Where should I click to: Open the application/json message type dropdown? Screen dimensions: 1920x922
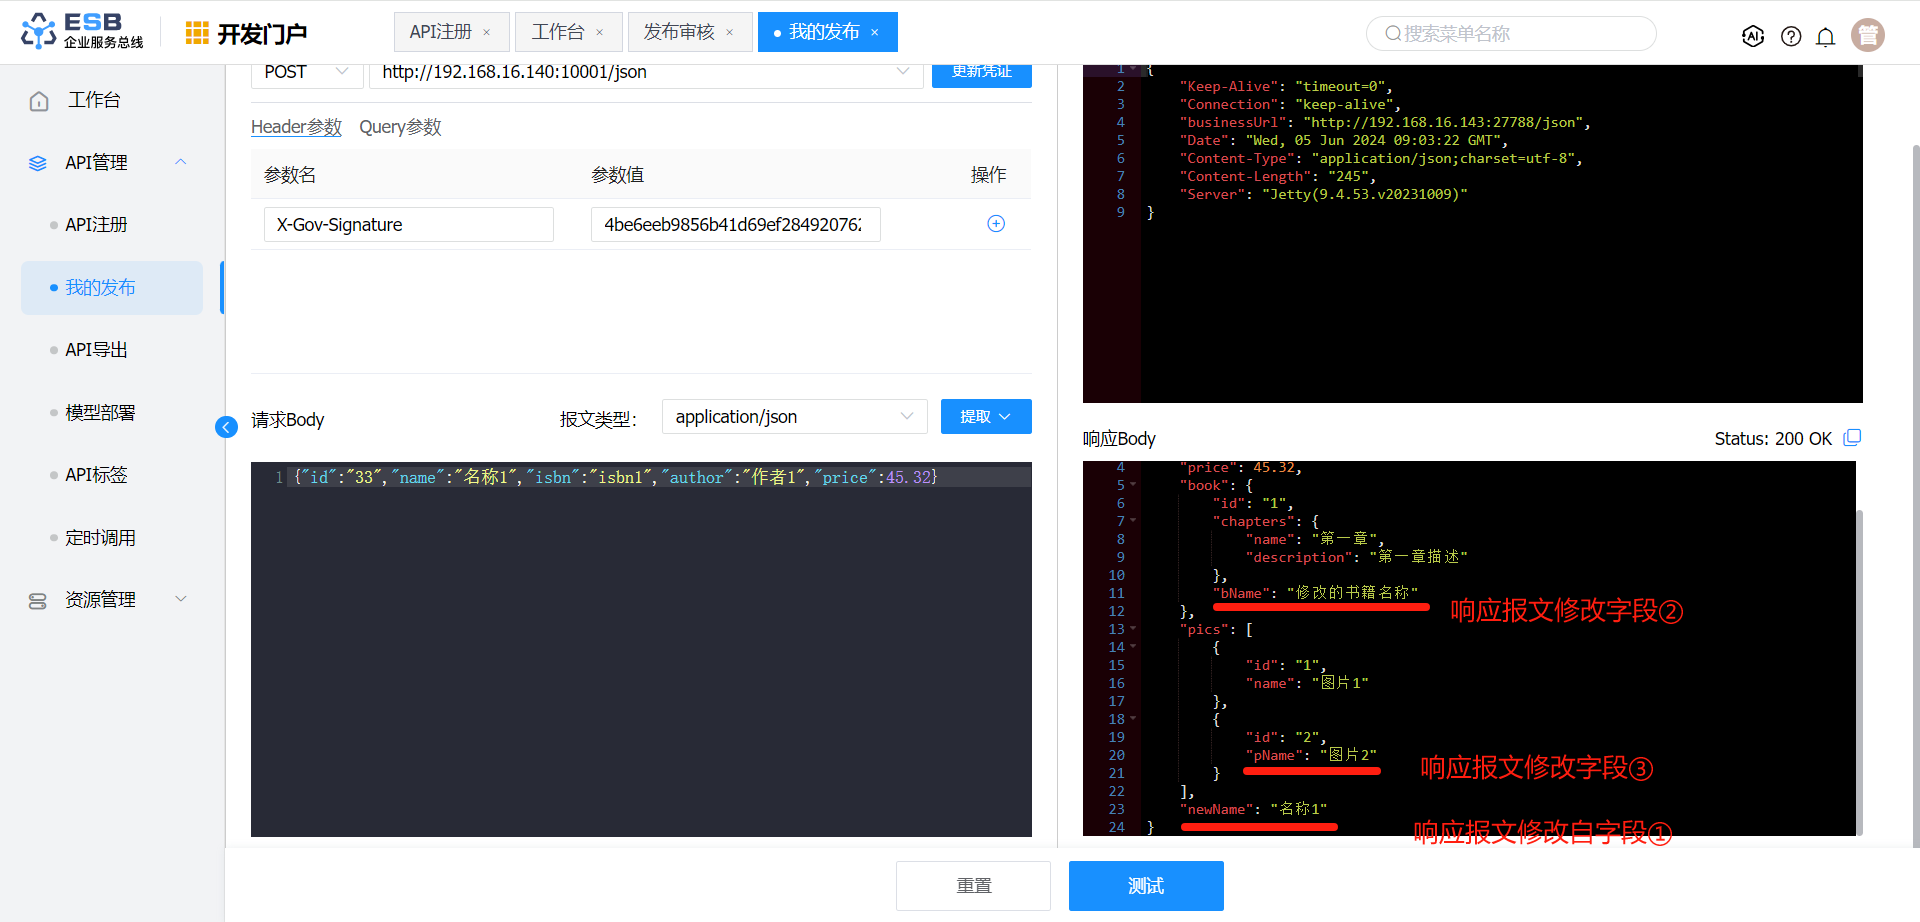(794, 417)
